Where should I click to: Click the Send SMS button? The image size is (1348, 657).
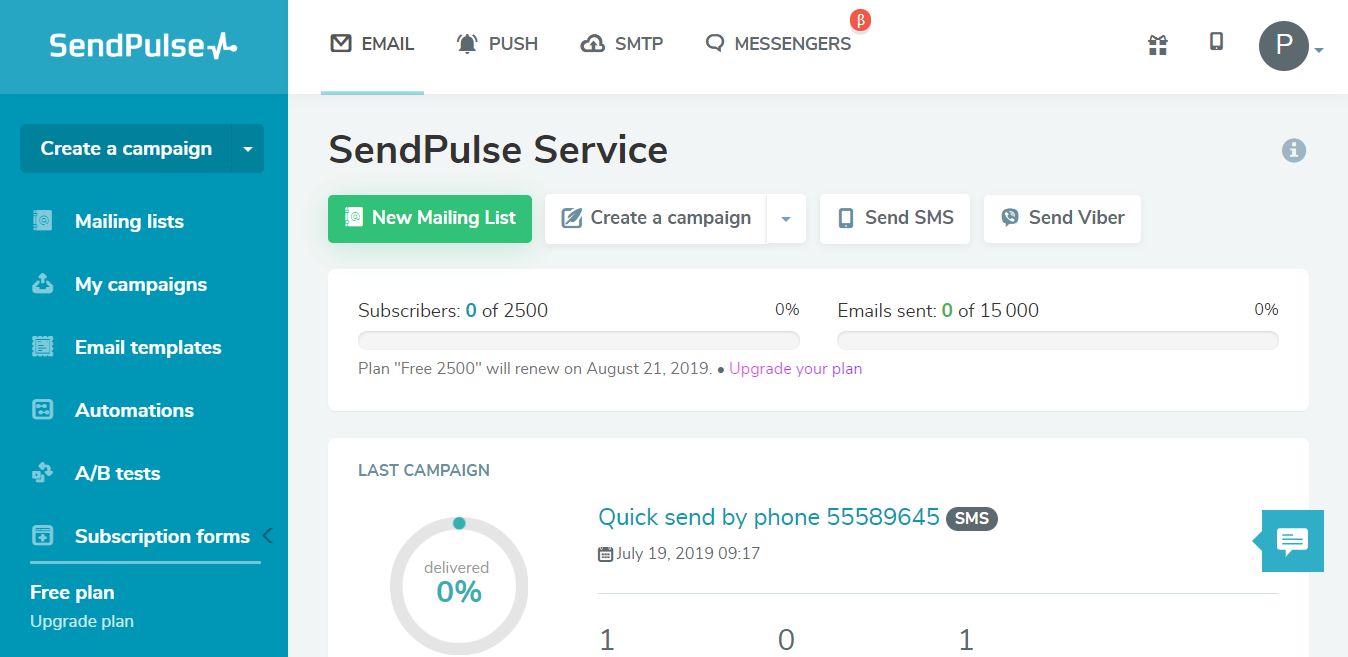point(895,218)
